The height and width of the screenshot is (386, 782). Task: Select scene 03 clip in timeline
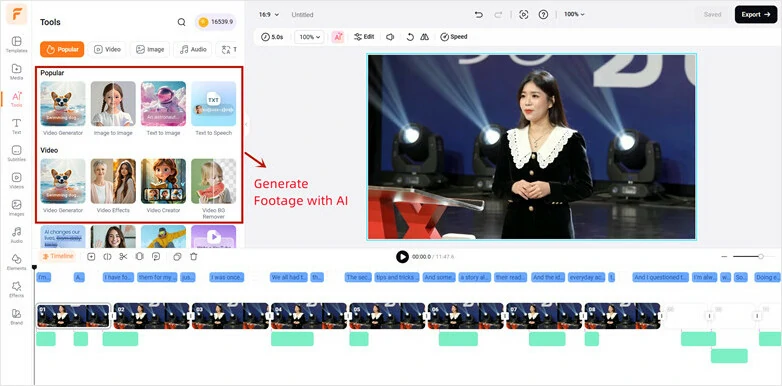(x=230, y=316)
